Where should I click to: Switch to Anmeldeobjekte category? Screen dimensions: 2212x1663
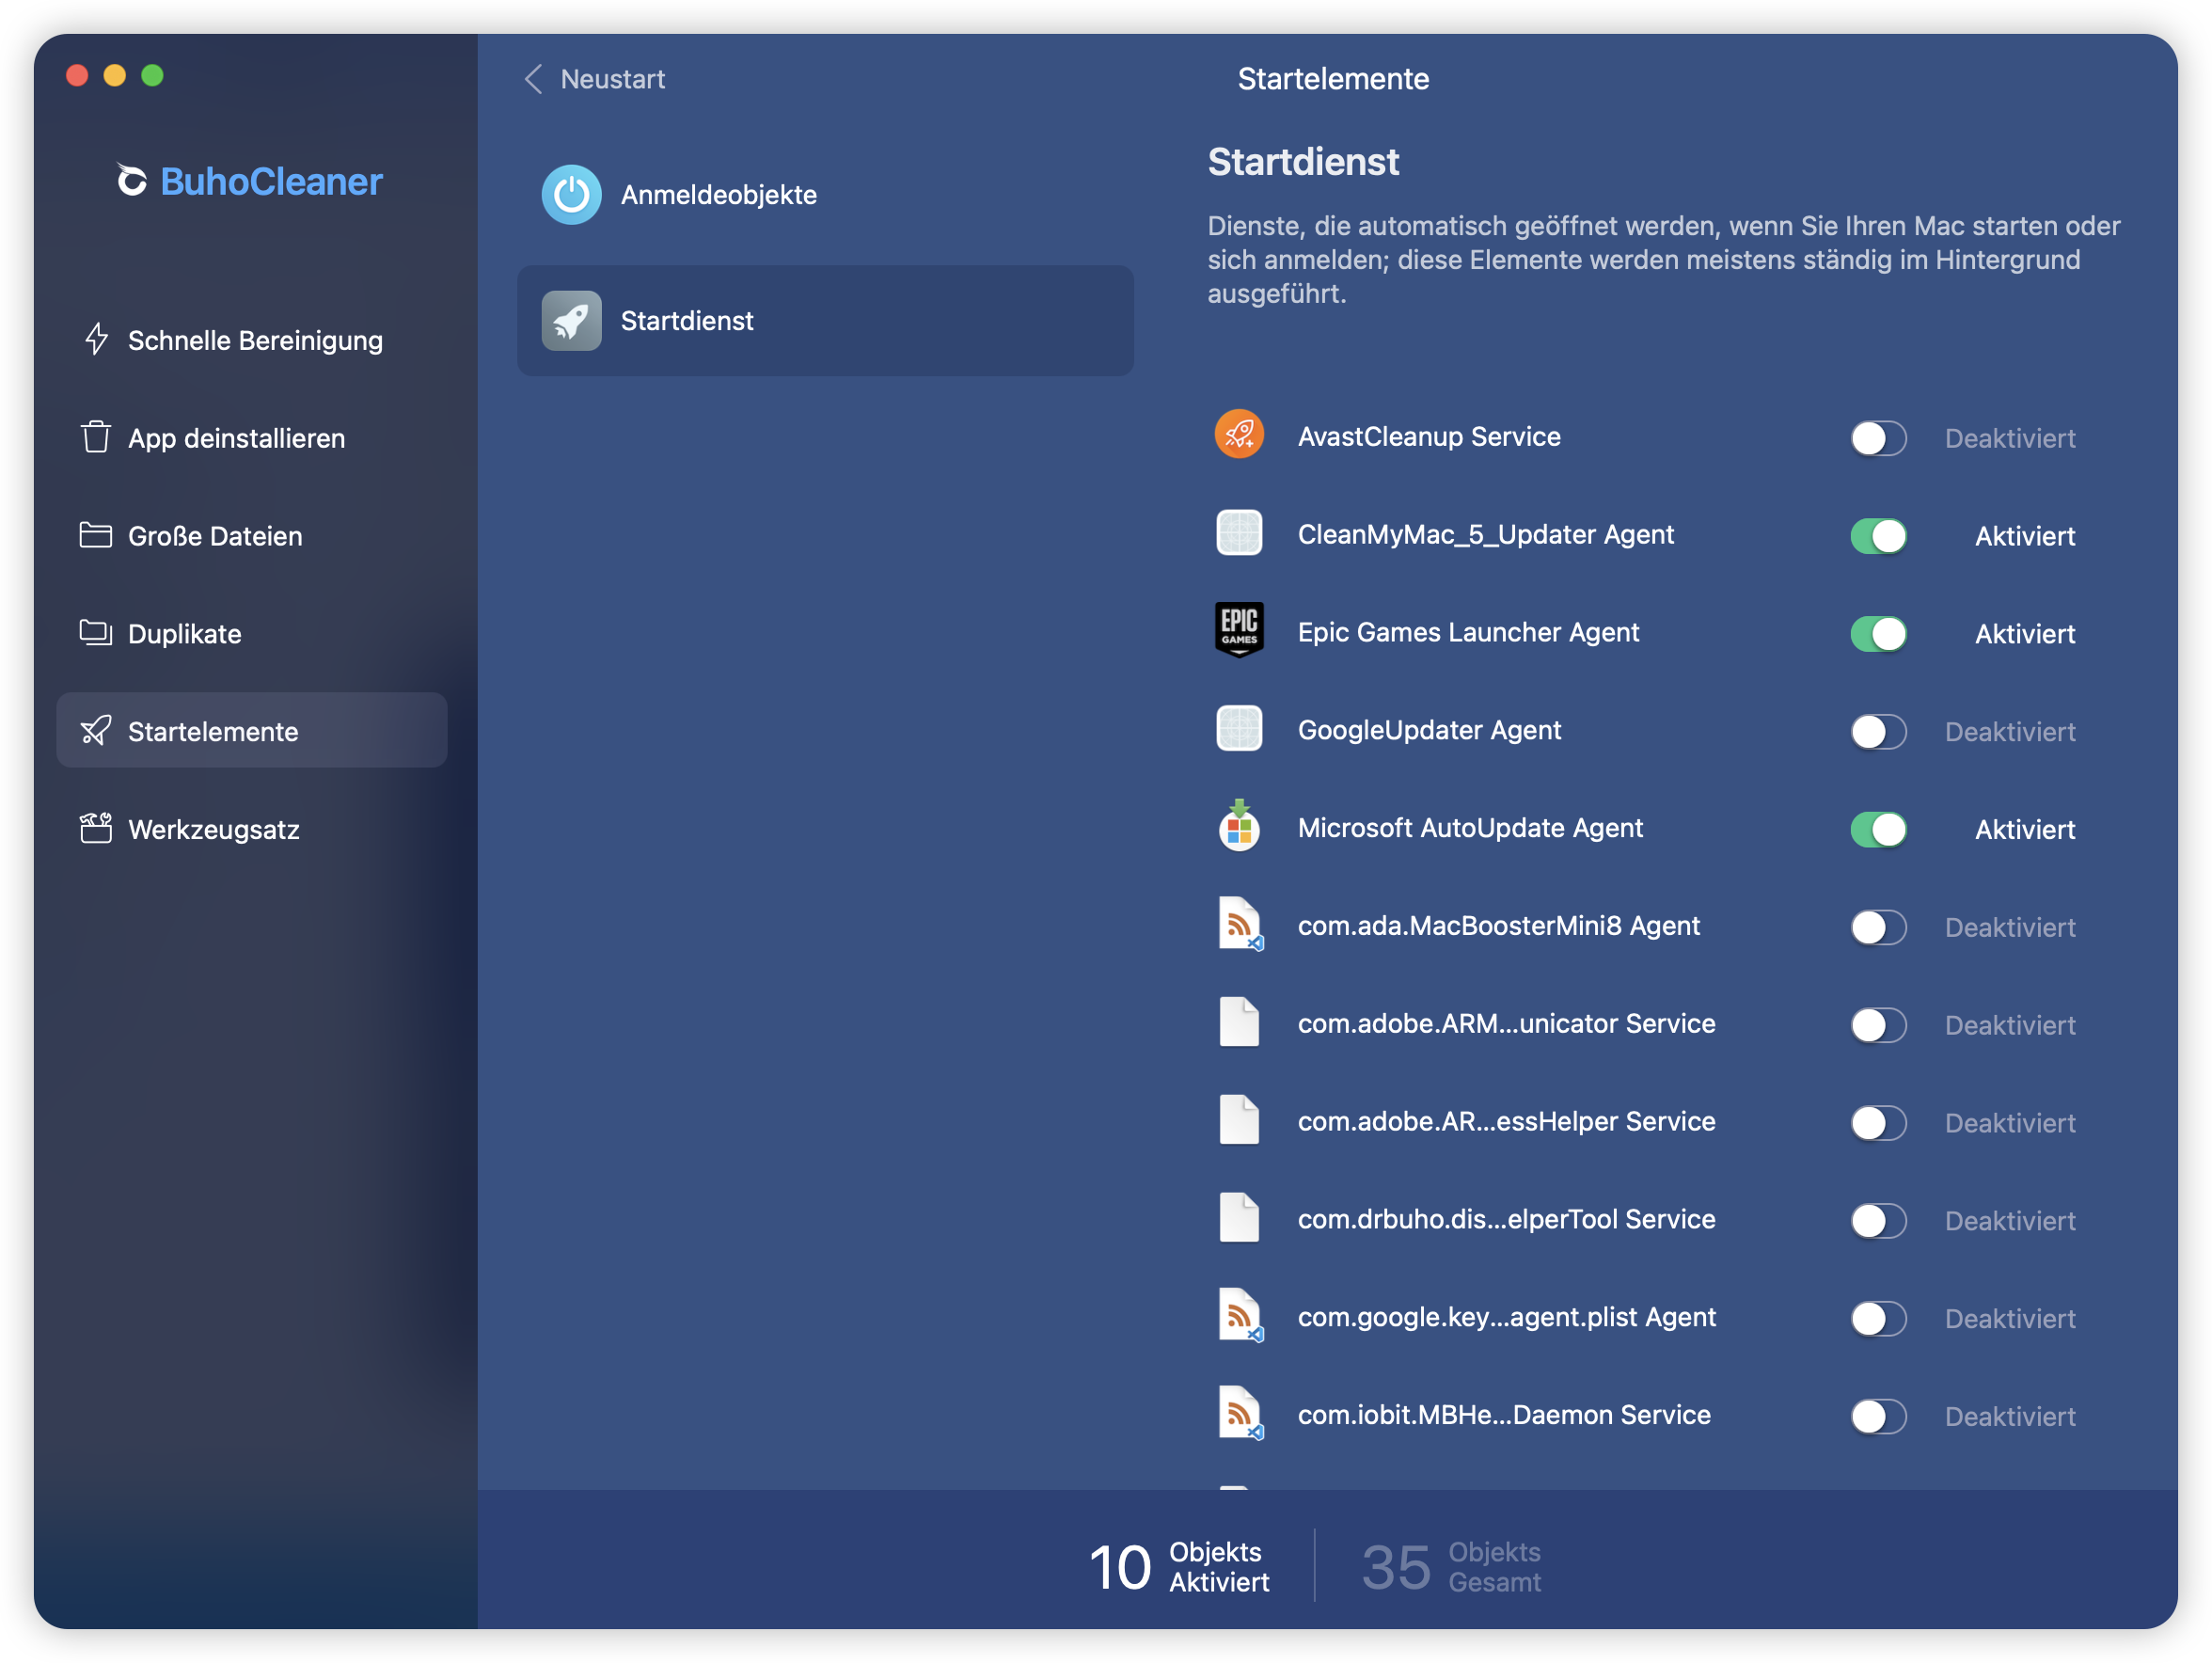(826, 195)
